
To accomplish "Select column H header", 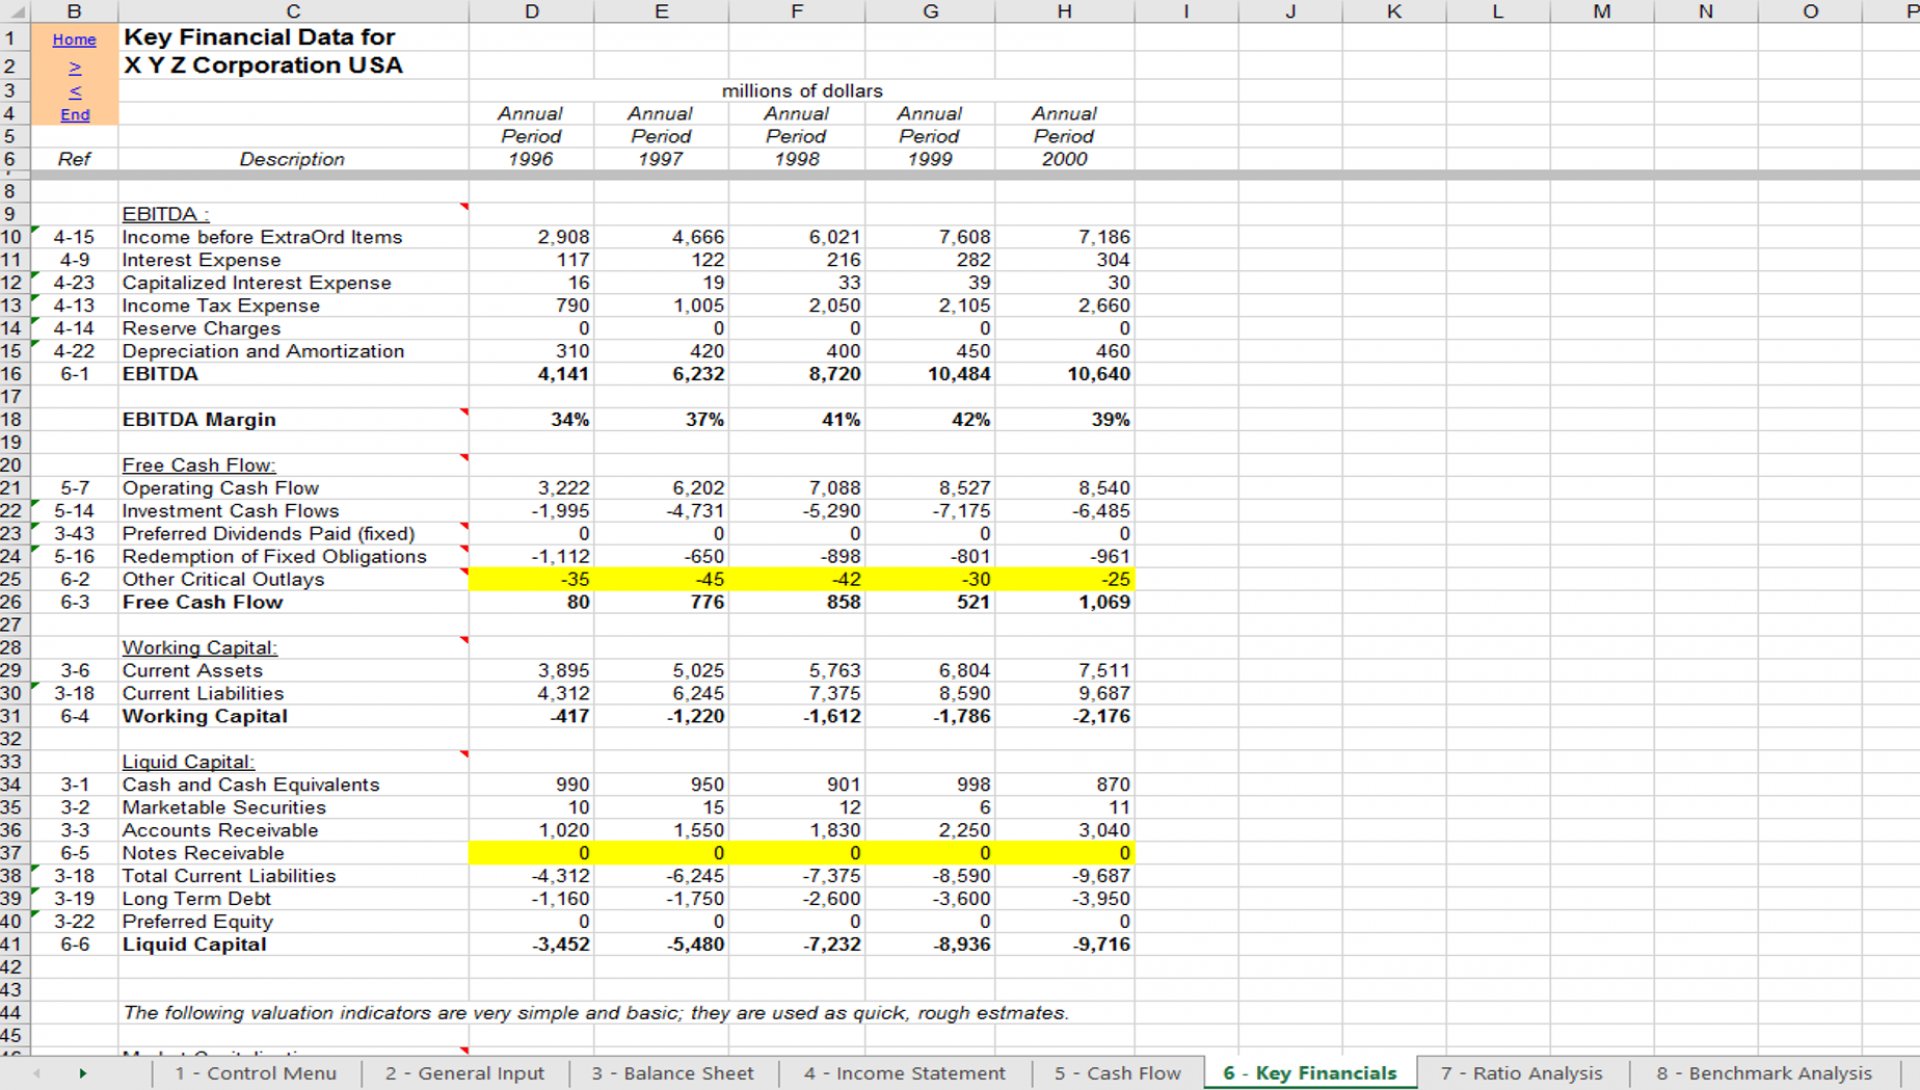I will coord(1064,11).
